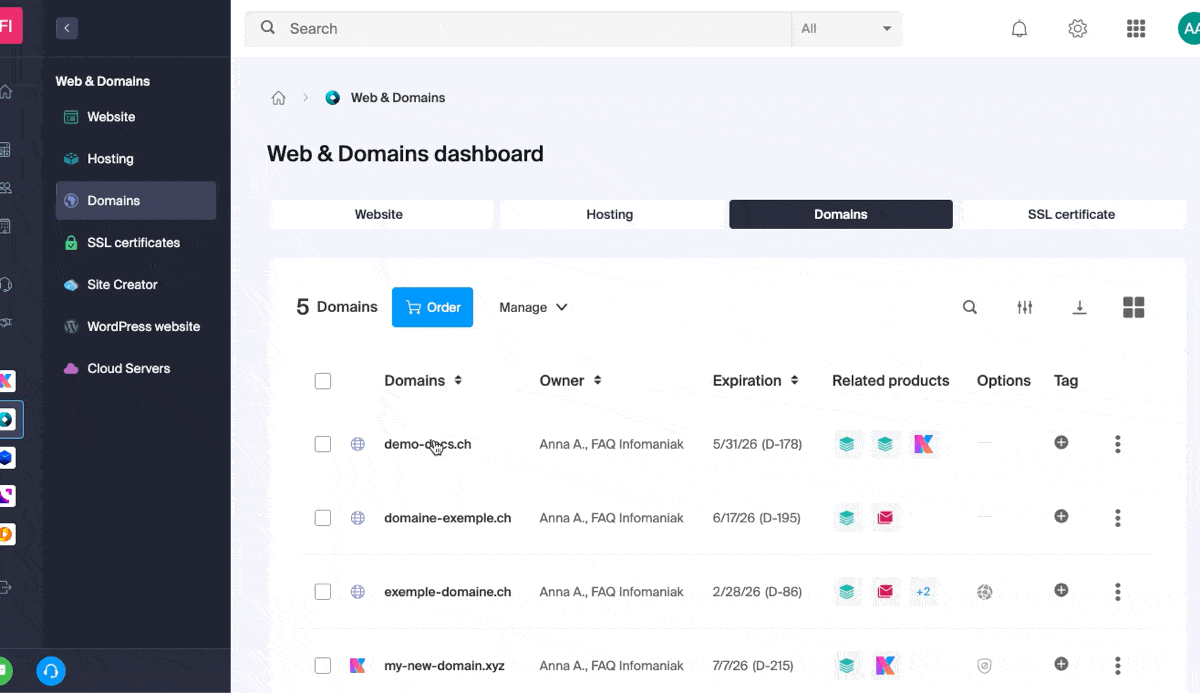
Task: Switch to the SSL certificate tab
Action: (x=1070, y=214)
